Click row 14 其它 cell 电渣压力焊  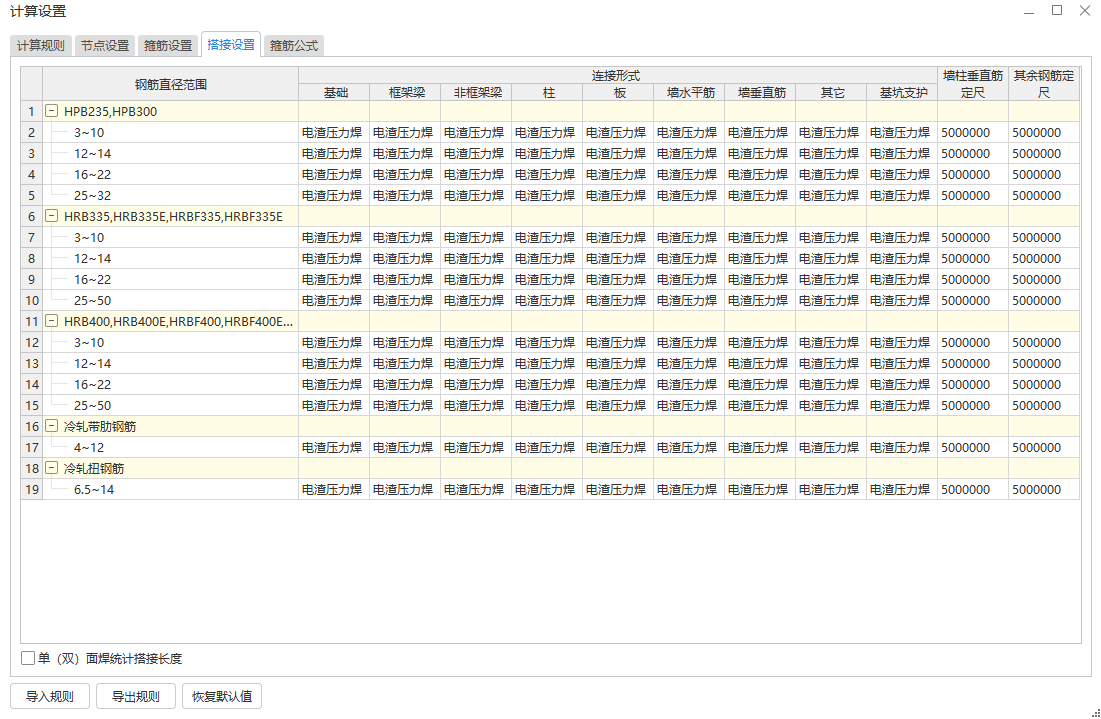click(831, 385)
